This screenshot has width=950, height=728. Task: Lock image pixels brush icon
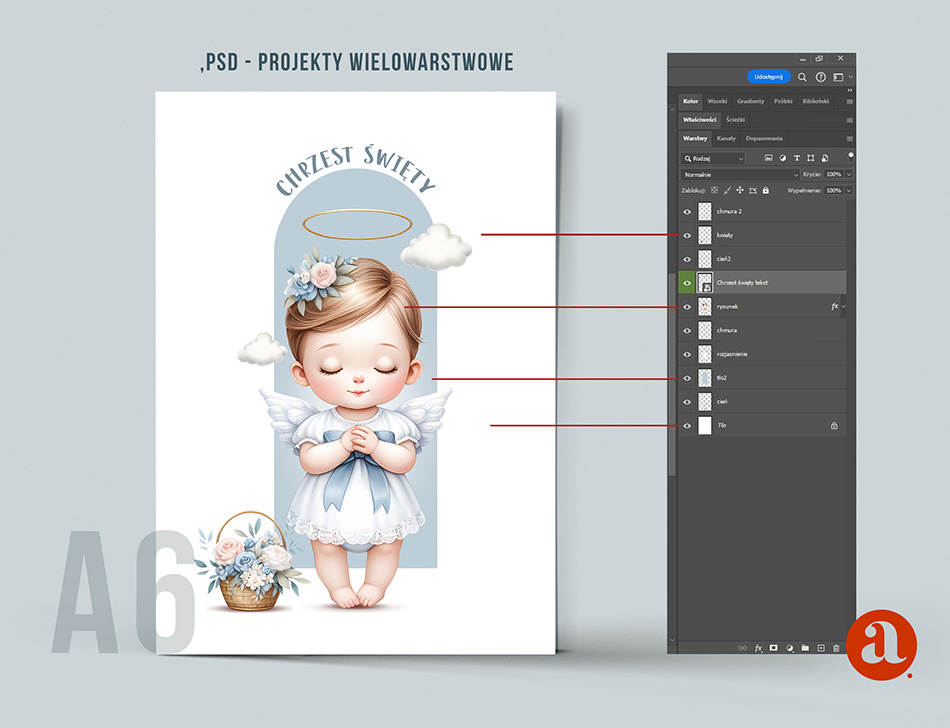[x=727, y=190]
